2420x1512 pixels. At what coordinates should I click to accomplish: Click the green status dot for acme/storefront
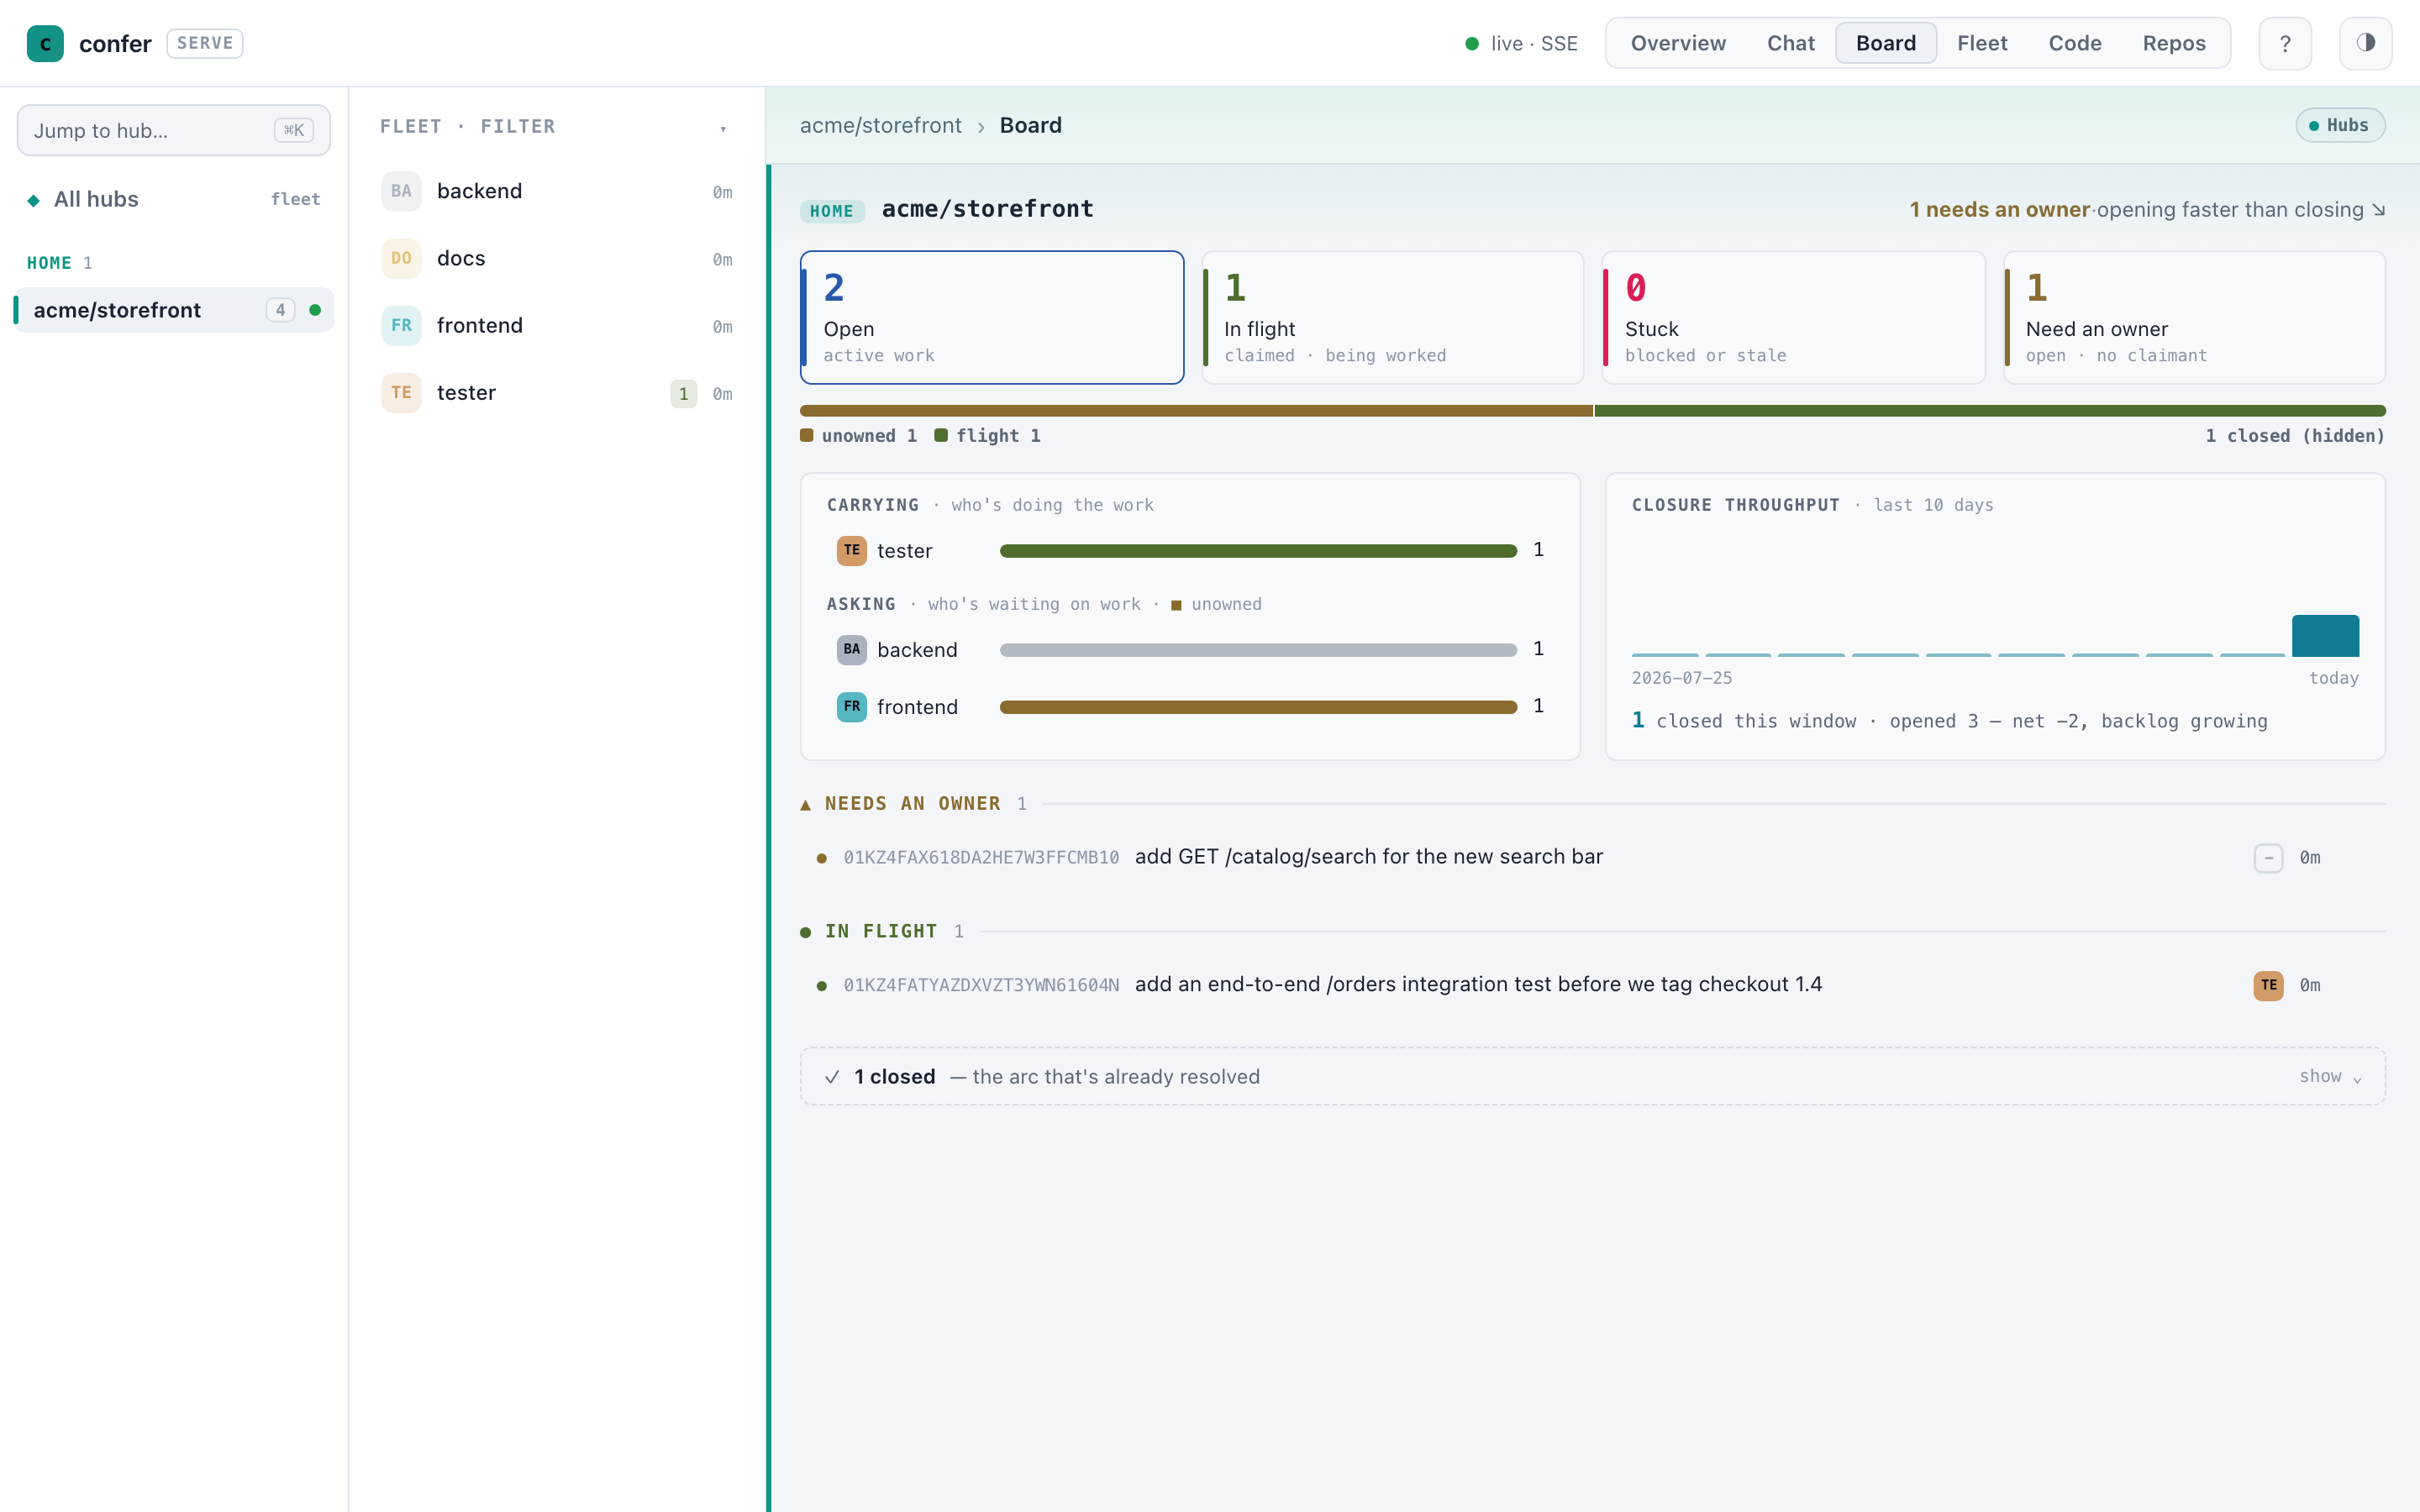coord(315,310)
